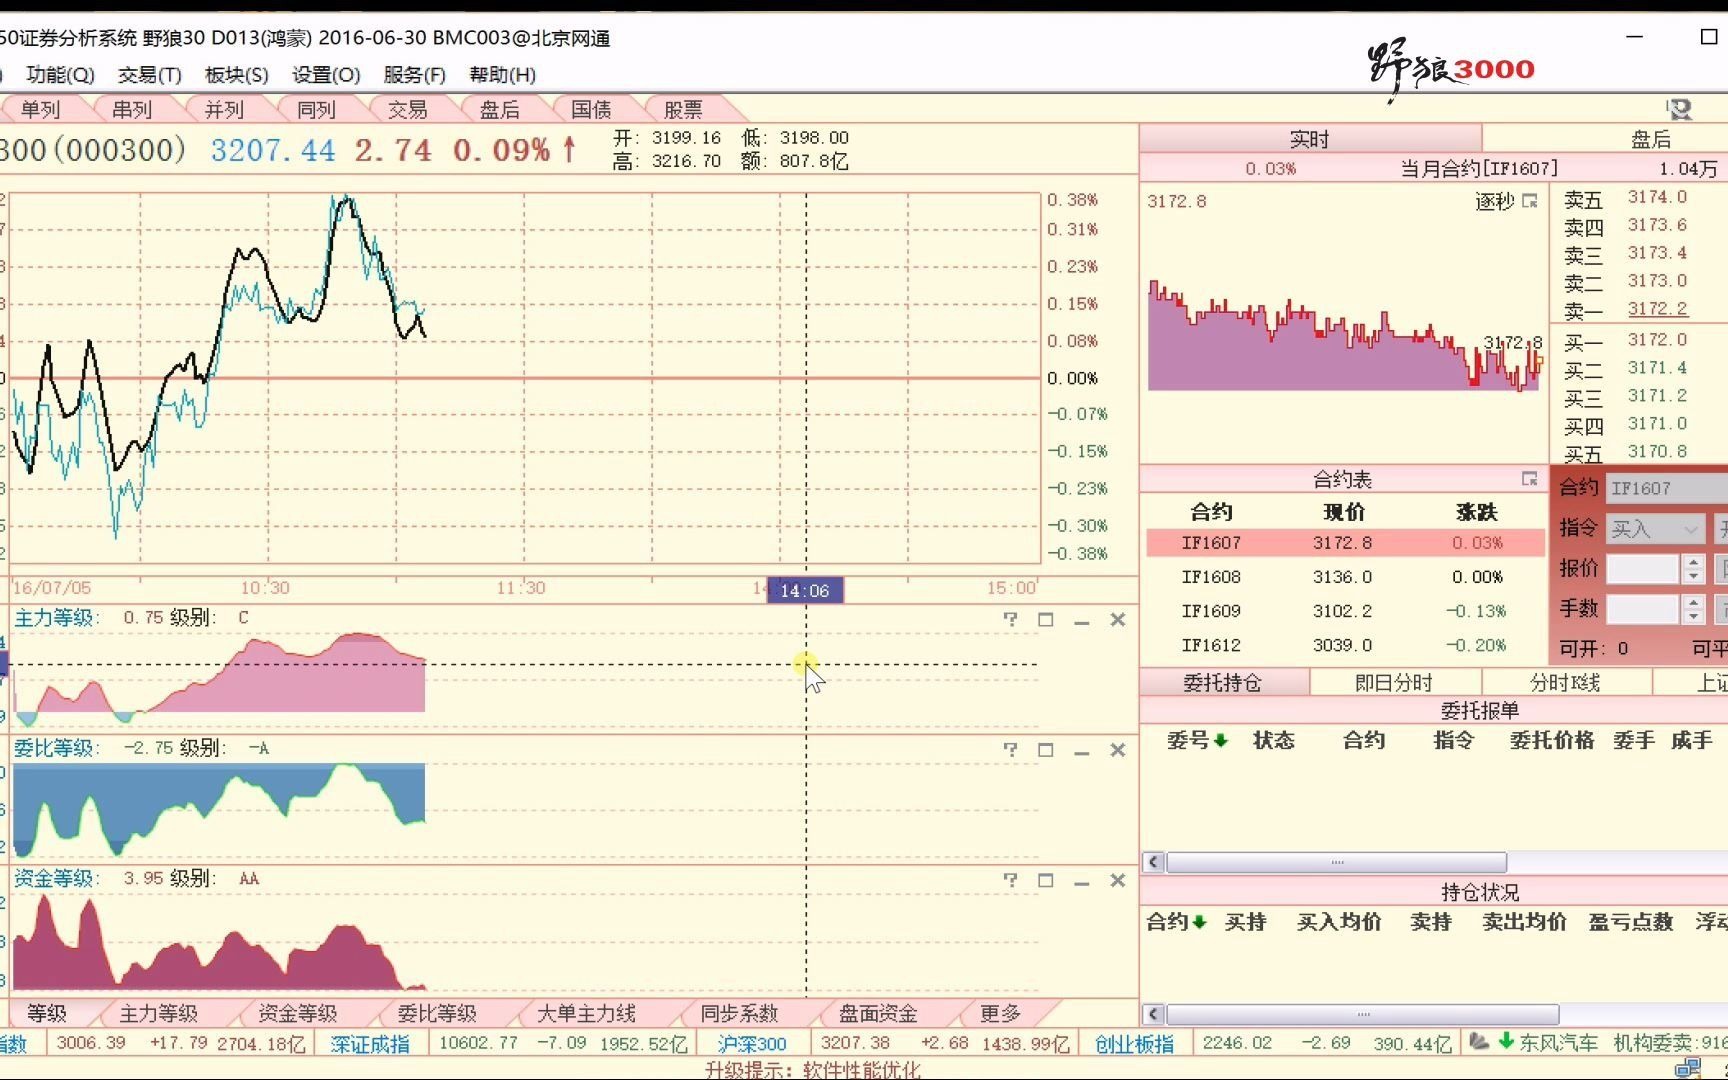Open the 分时K线 tab
The image size is (1728, 1080).
[x=1565, y=682]
